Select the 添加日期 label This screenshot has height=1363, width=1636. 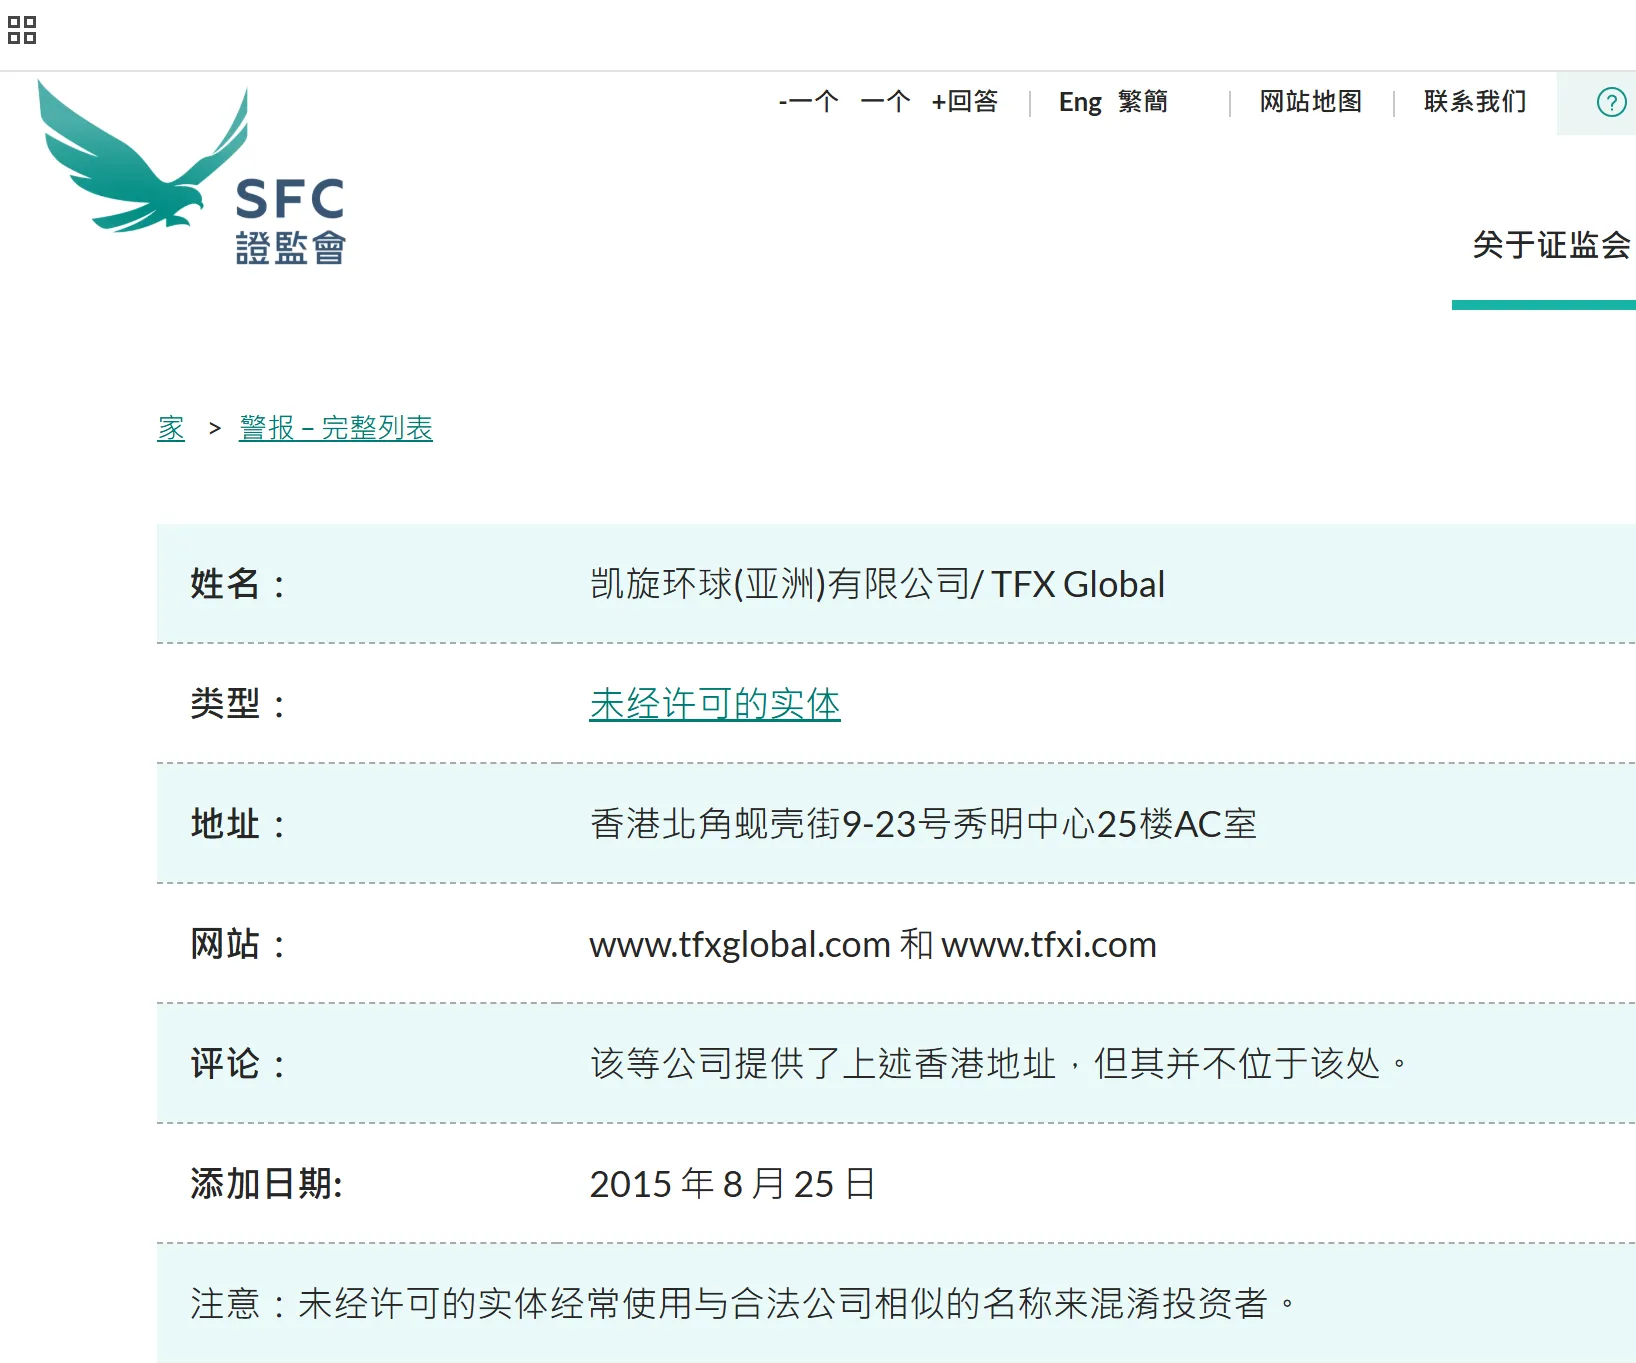click(x=267, y=1184)
